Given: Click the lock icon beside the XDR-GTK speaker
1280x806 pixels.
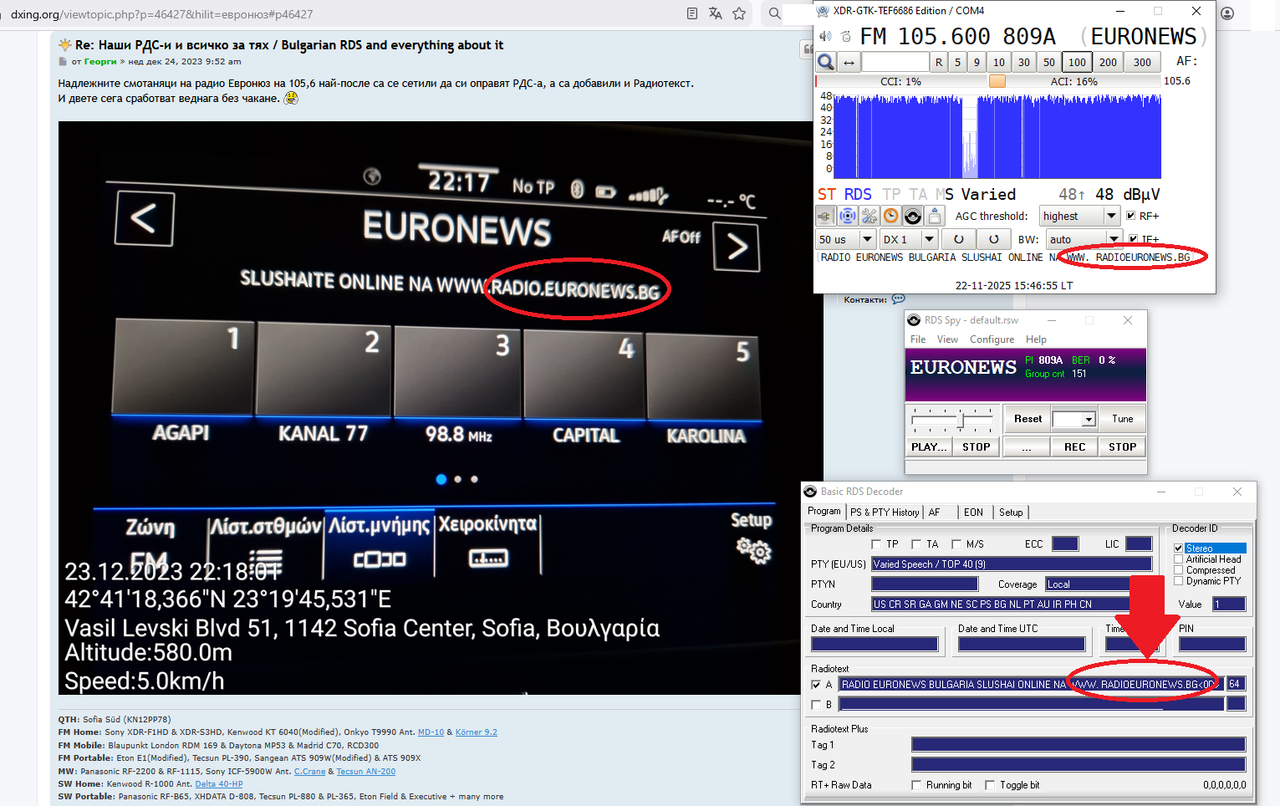Looking at the screenshot, I should (x=845, y=36).
